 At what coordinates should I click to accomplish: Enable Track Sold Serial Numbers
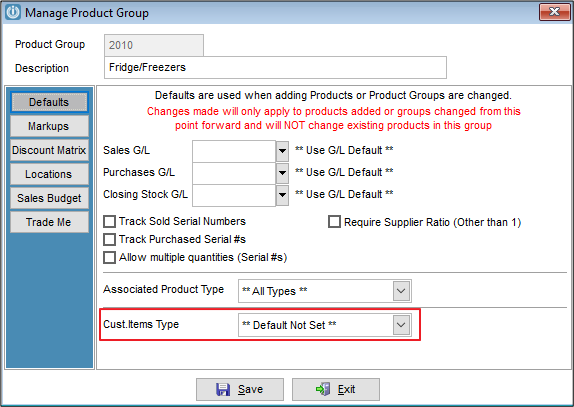click(x=109, y=221)
